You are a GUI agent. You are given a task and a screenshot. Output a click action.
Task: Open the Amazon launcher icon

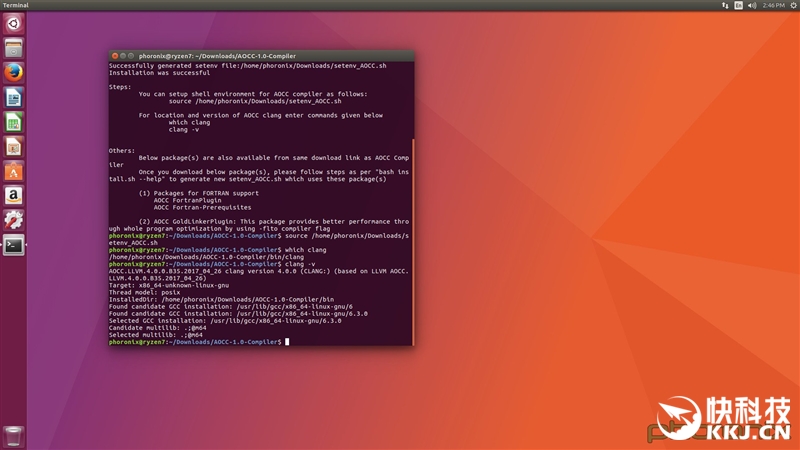click(x=13, y=195)
